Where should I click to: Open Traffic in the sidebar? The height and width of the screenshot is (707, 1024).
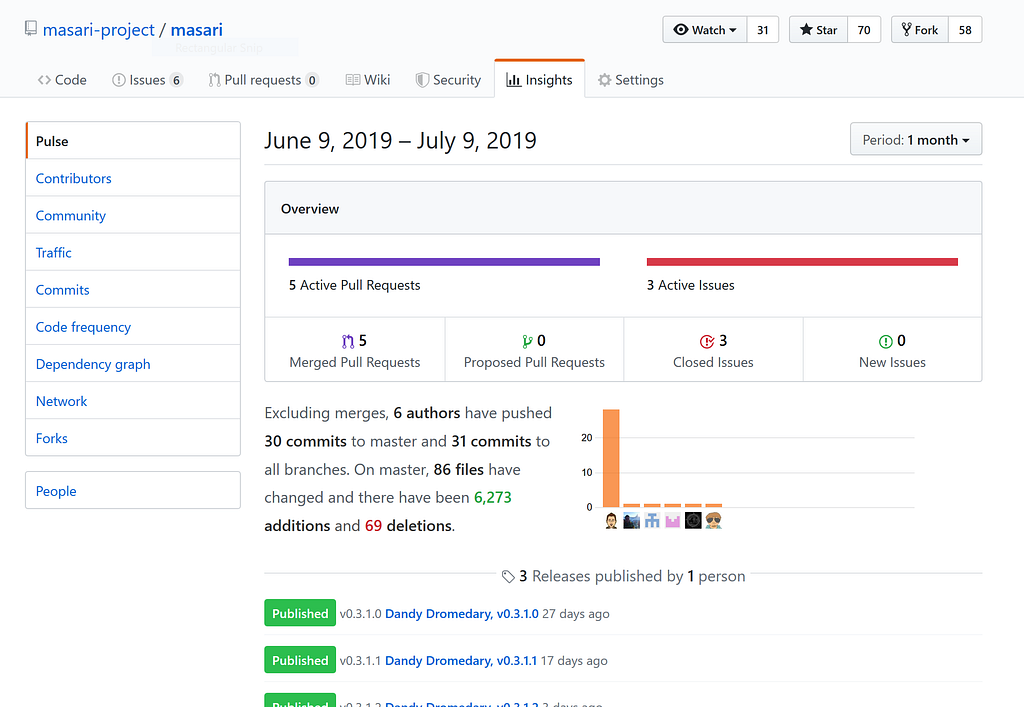[x=133, y=252]
